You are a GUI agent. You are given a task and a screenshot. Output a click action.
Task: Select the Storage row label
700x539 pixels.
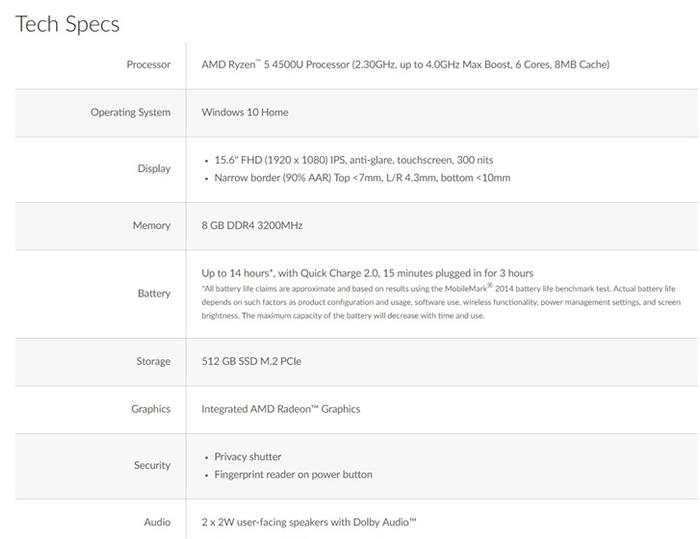[153, 361]
